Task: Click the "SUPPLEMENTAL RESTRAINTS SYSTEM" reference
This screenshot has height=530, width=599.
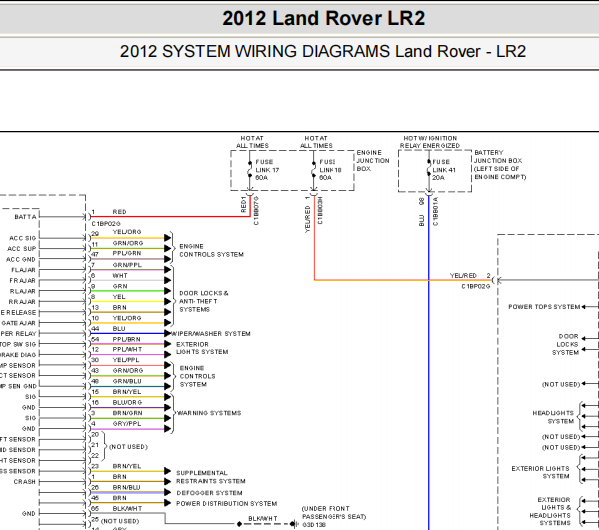Action: coord(210,477)
